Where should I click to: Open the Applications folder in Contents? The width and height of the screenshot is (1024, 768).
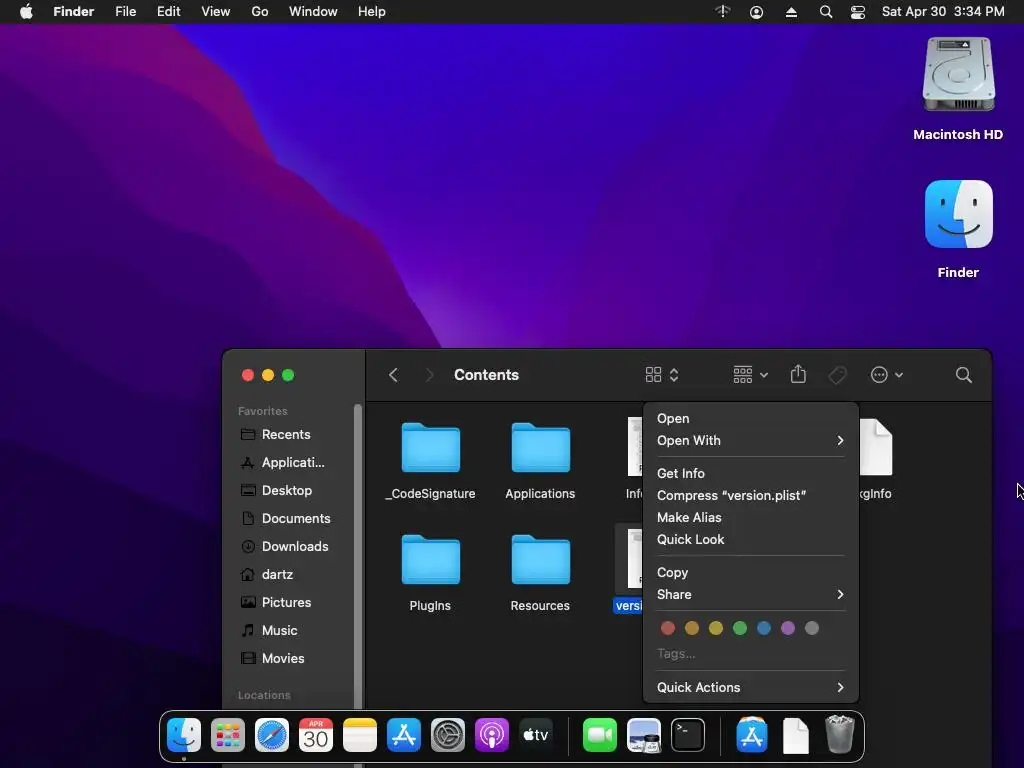point(540,448)
